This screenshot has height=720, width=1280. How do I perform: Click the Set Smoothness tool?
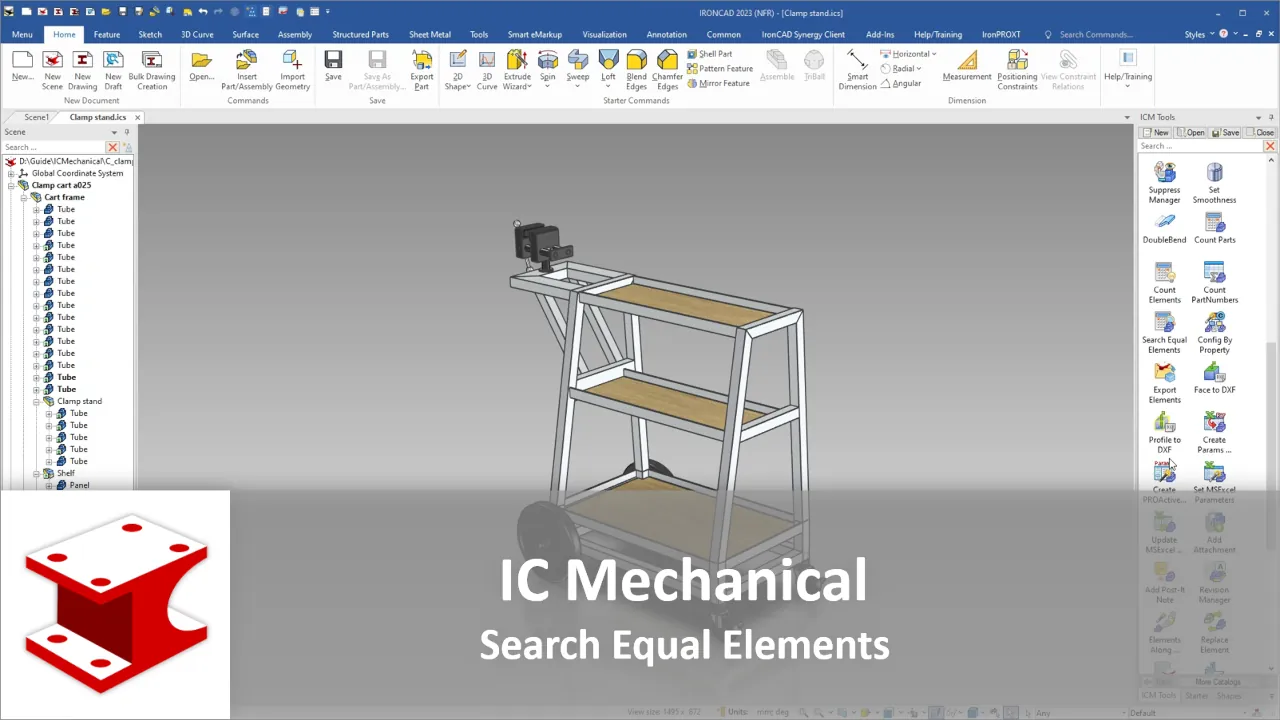(1214, 183)
